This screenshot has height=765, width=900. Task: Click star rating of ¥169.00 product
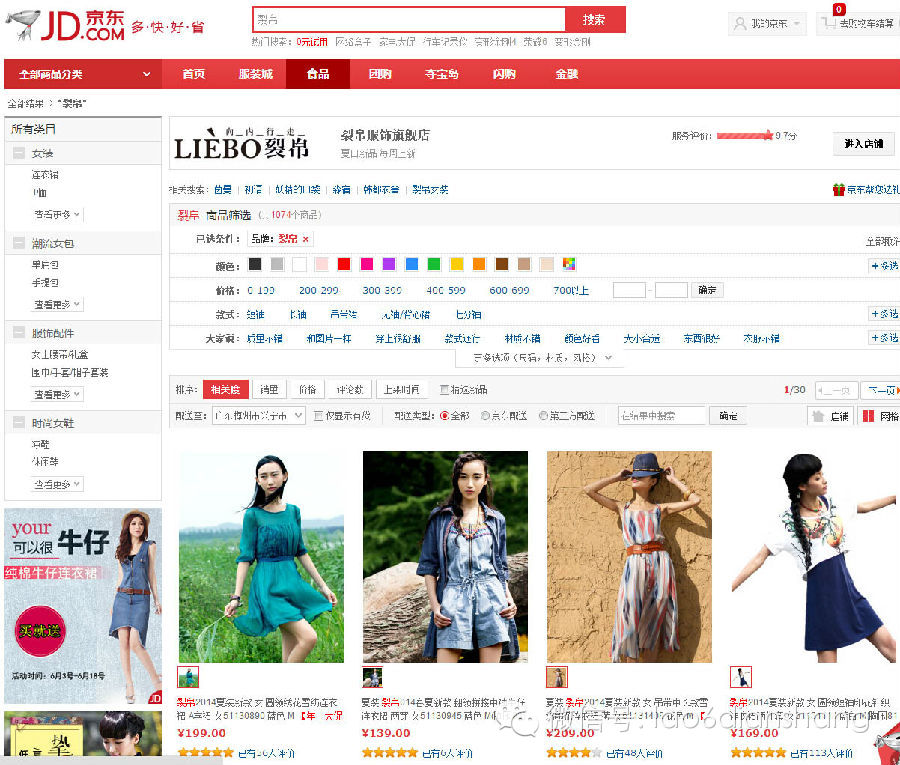(x=758, y=752)
